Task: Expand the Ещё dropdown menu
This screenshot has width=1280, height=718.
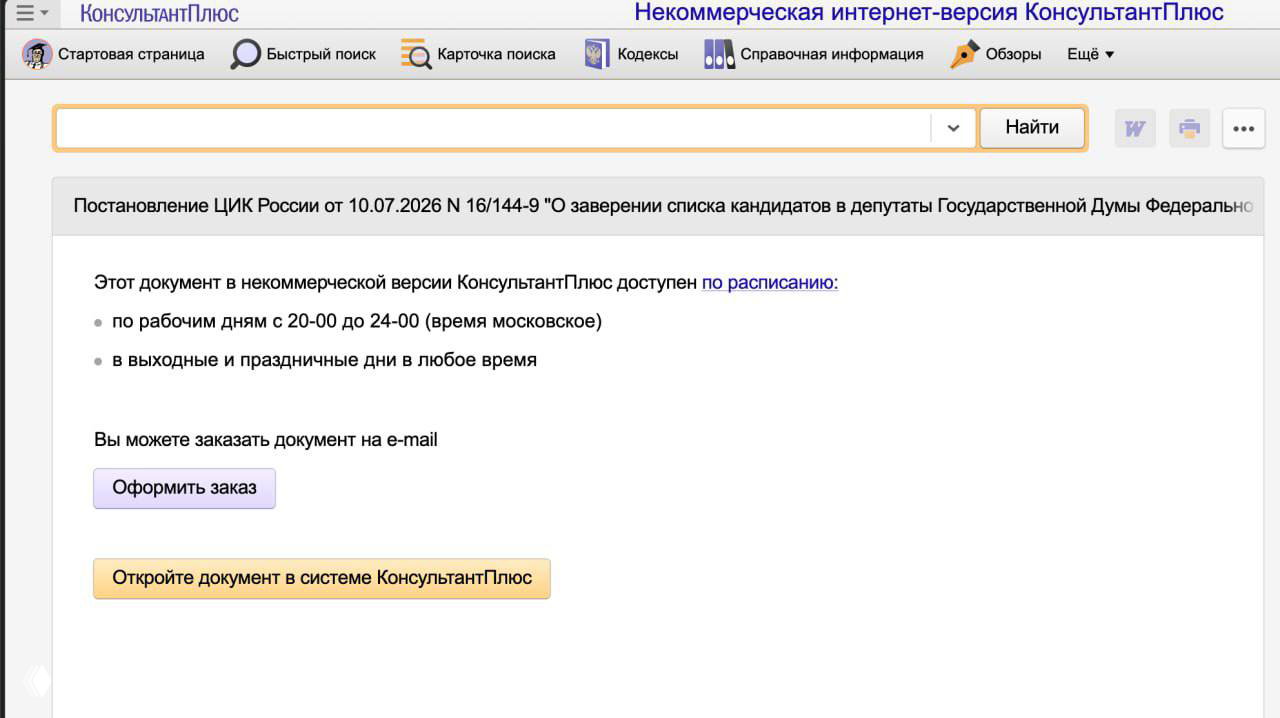Action: click(x=1090, y=54)
